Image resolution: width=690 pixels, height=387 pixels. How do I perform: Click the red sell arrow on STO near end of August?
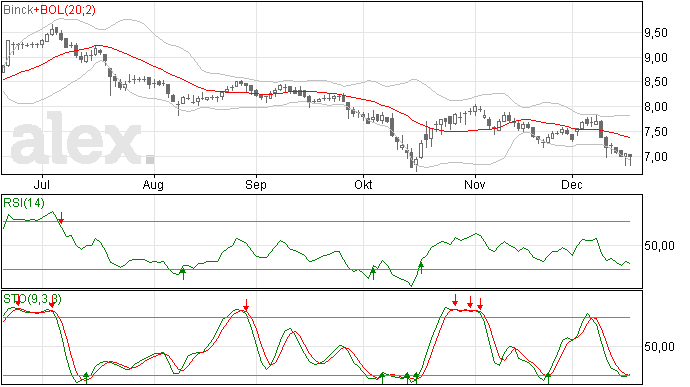pos(246,305)
